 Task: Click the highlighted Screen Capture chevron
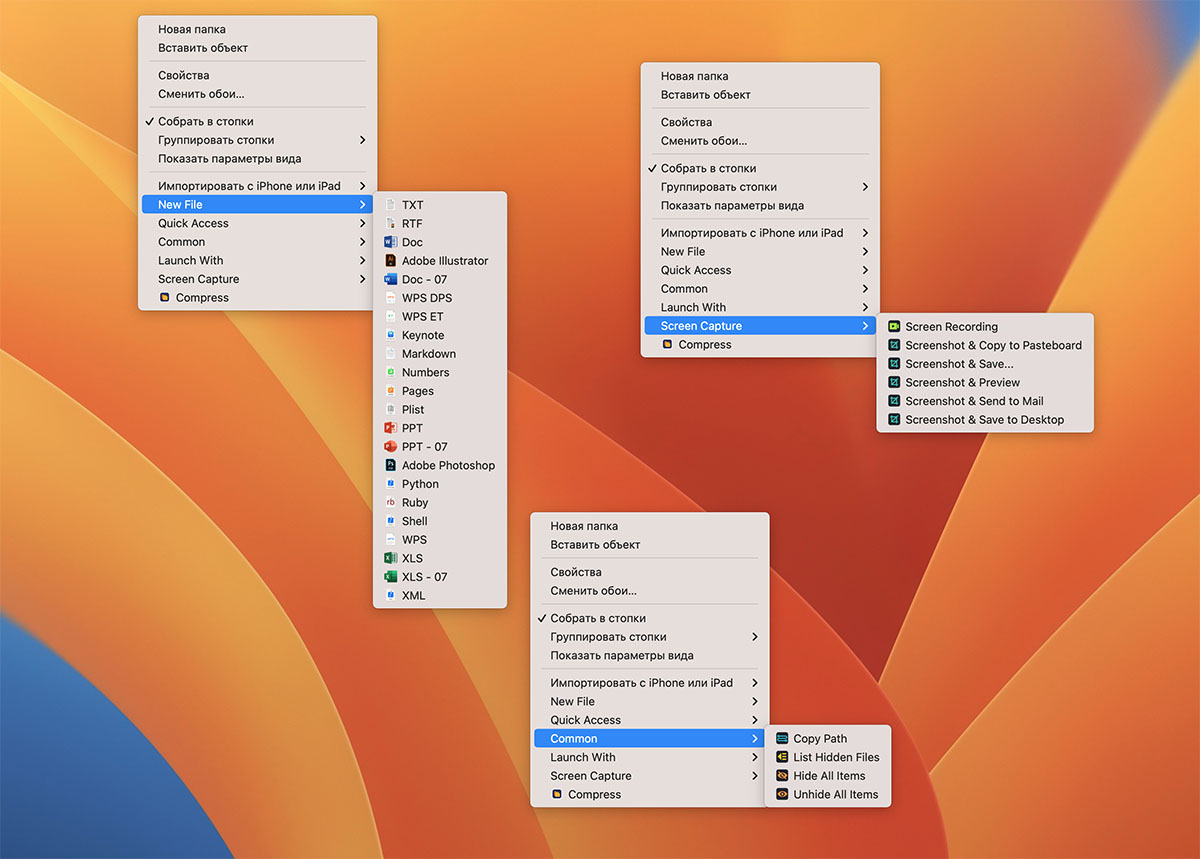point(865,326)
